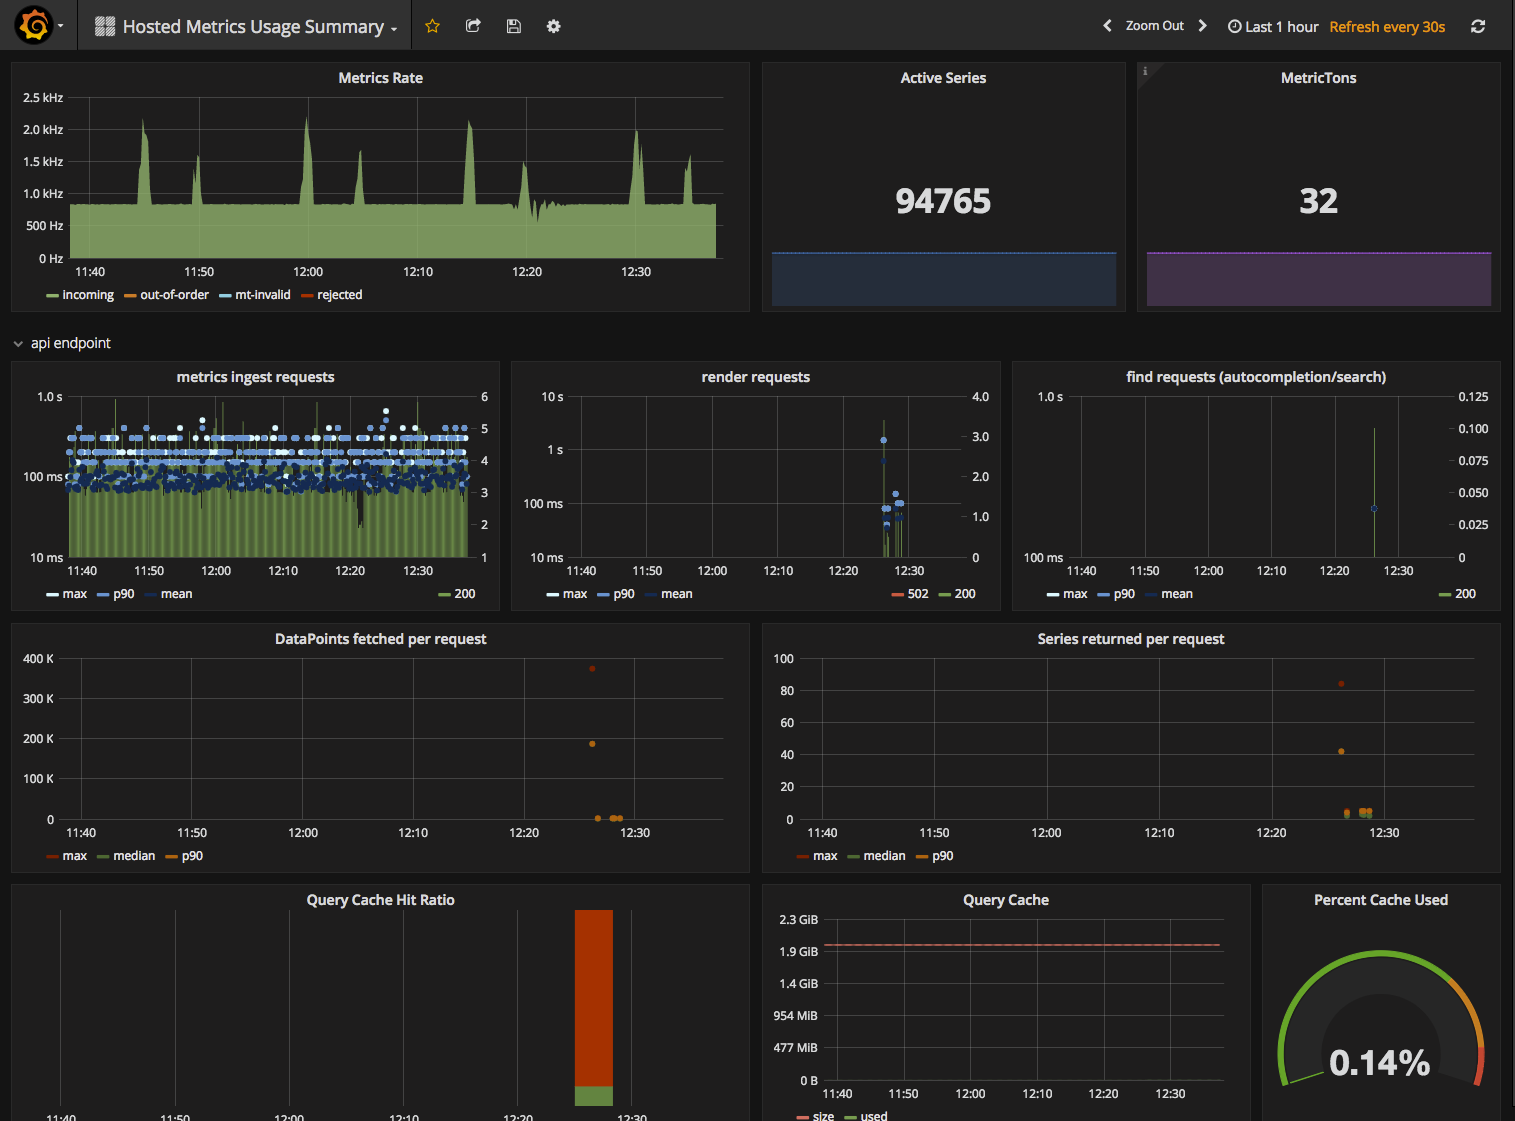Toggle the incoming series in legend

click(x=87, y=295)
